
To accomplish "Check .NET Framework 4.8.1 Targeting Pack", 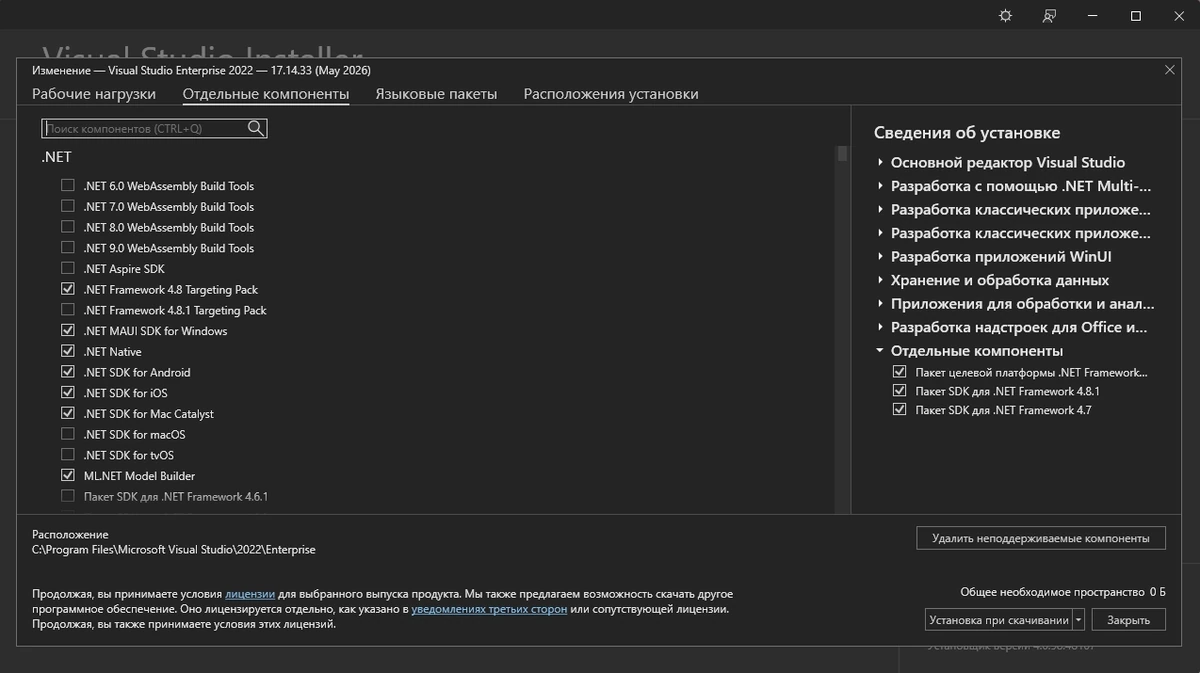I will 68,310.
